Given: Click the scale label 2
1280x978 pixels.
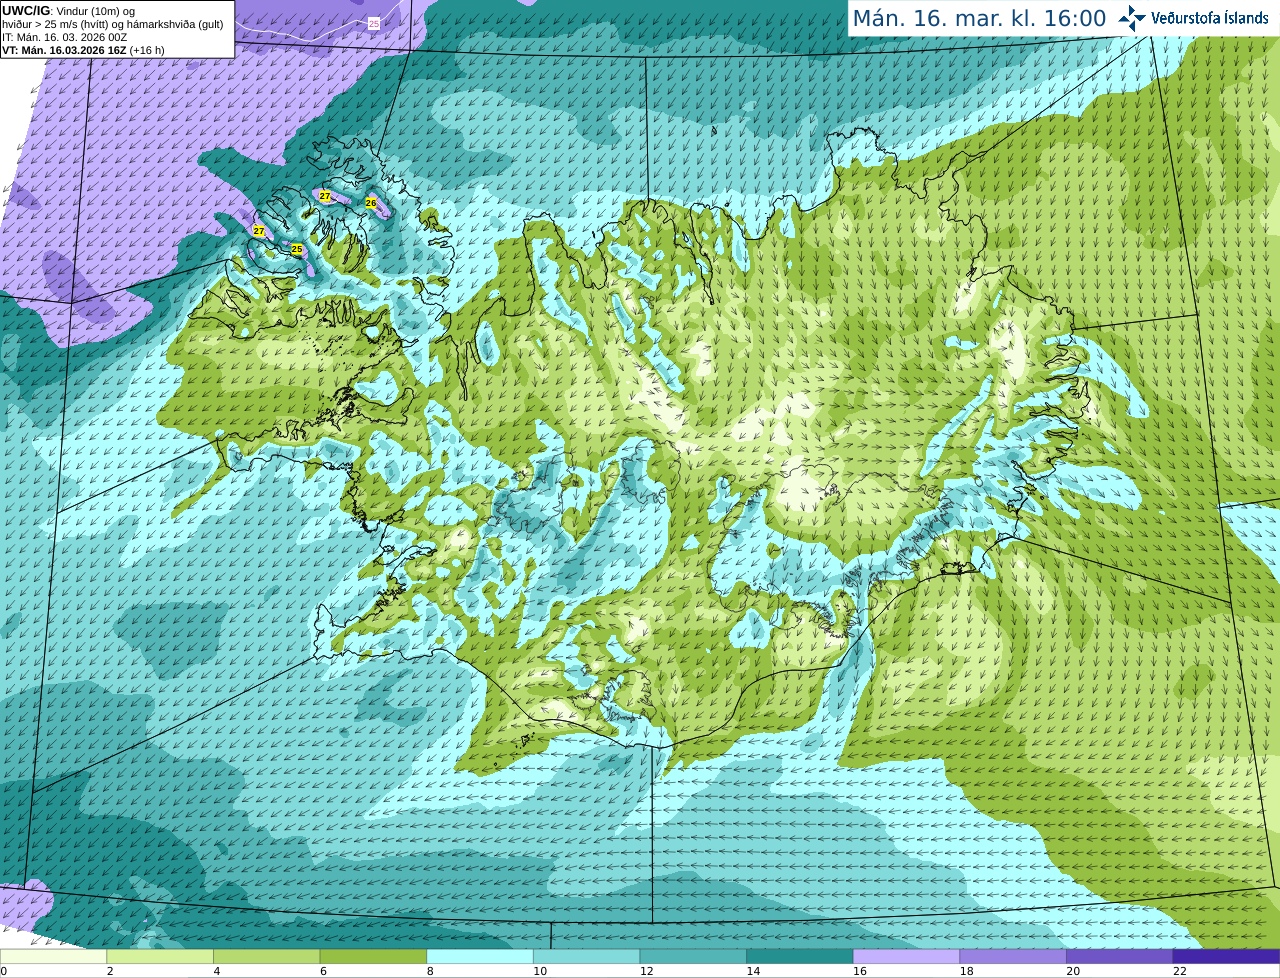Looking at the screenshot, I should (x=110, y=971).
